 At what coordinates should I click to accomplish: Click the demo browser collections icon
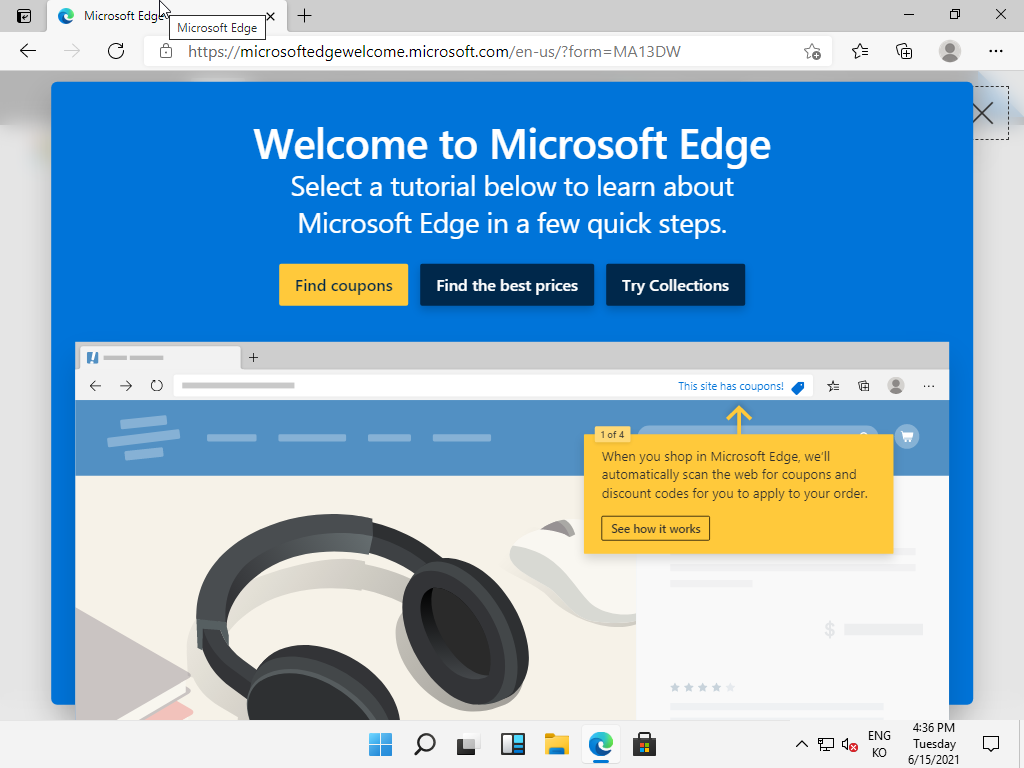point(863,386)
